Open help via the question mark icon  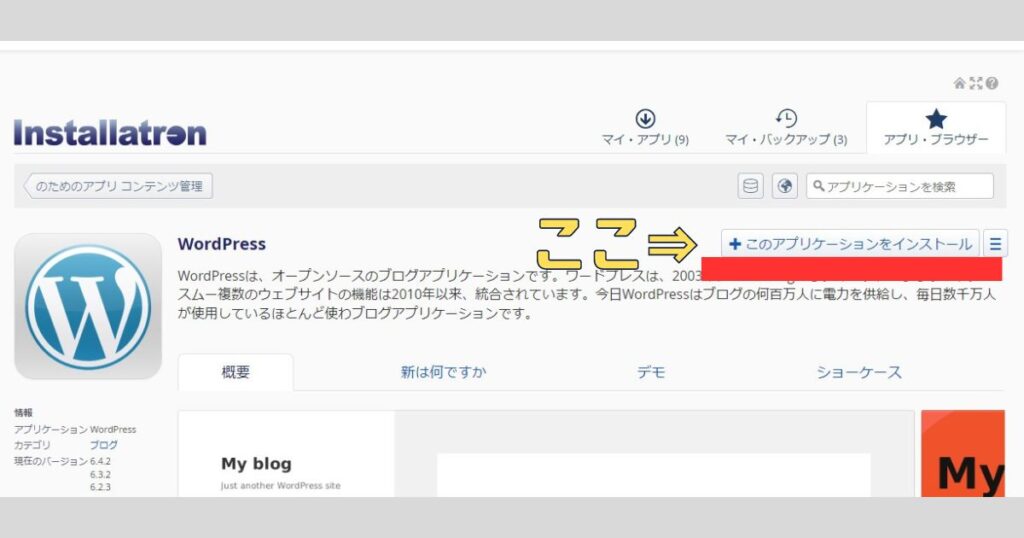pyautogui.click(x=992, y=83)
